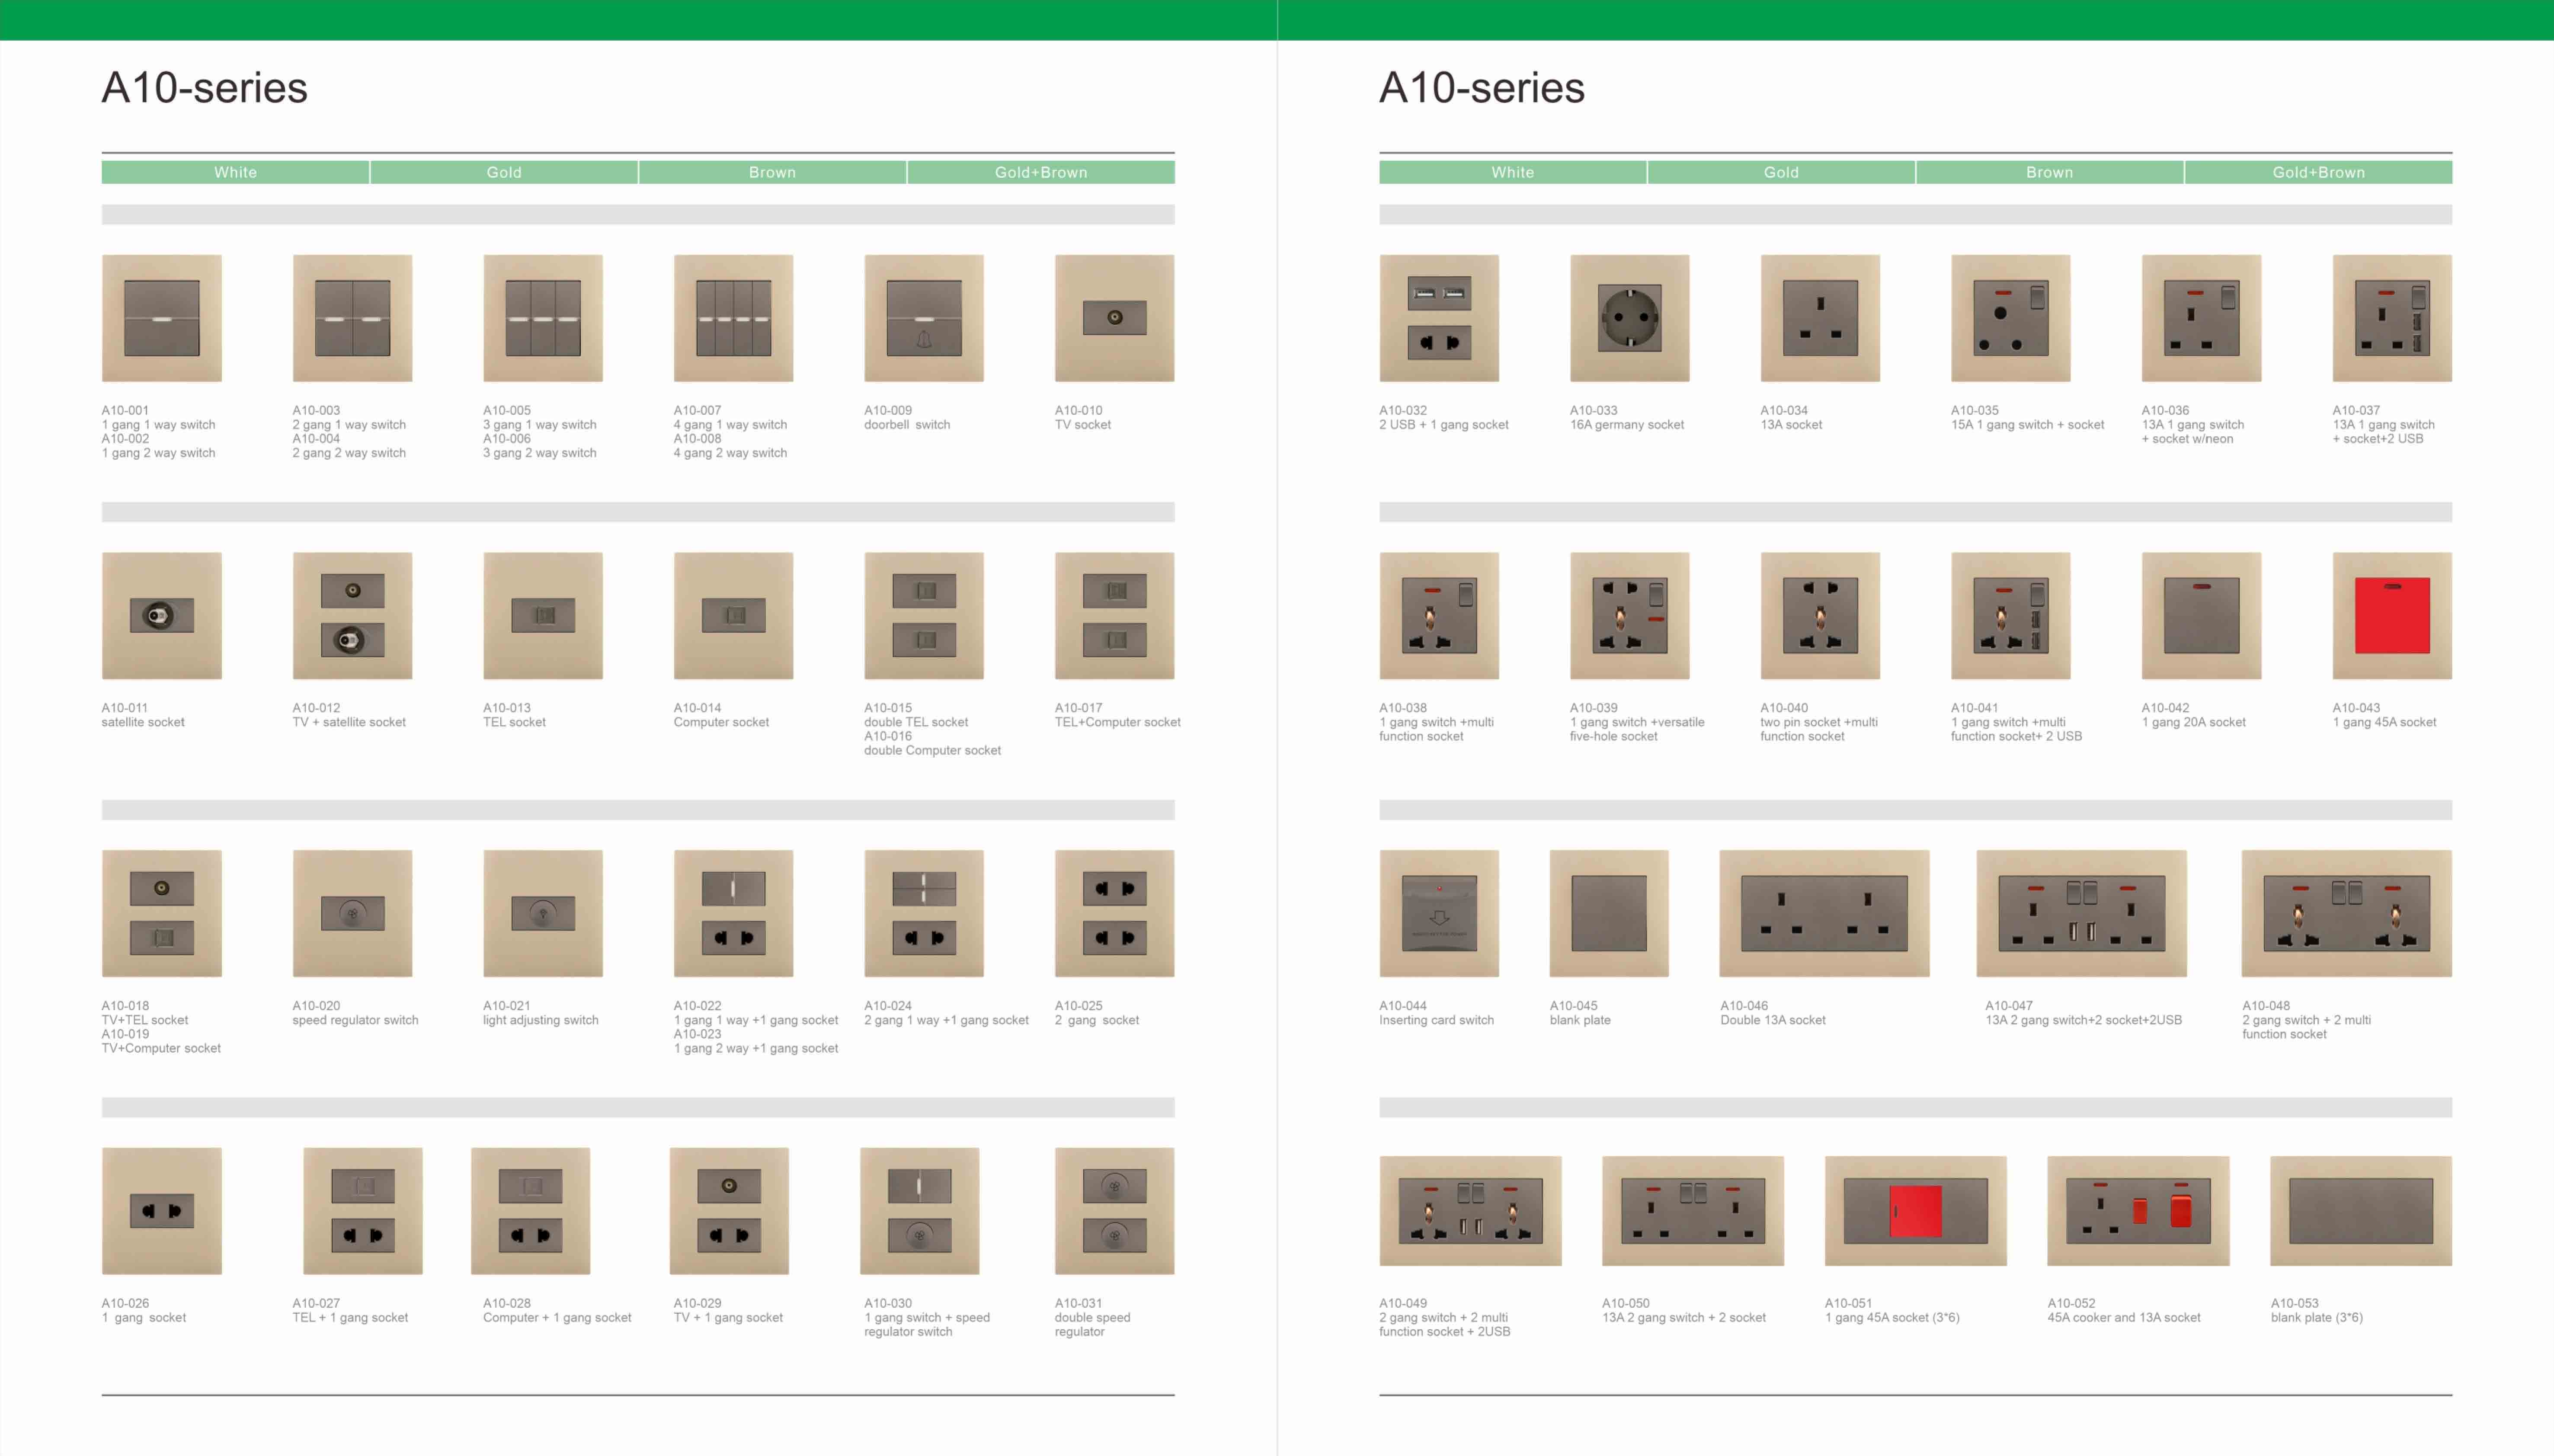Select the A10-009 doorbell switch image

924,318
